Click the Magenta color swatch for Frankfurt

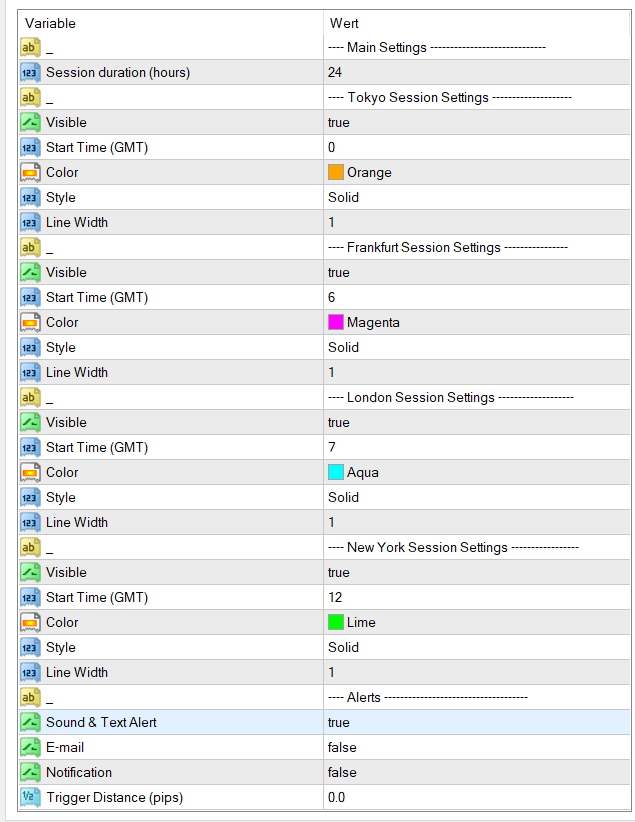pyautogui.click(x=336, y=322)
